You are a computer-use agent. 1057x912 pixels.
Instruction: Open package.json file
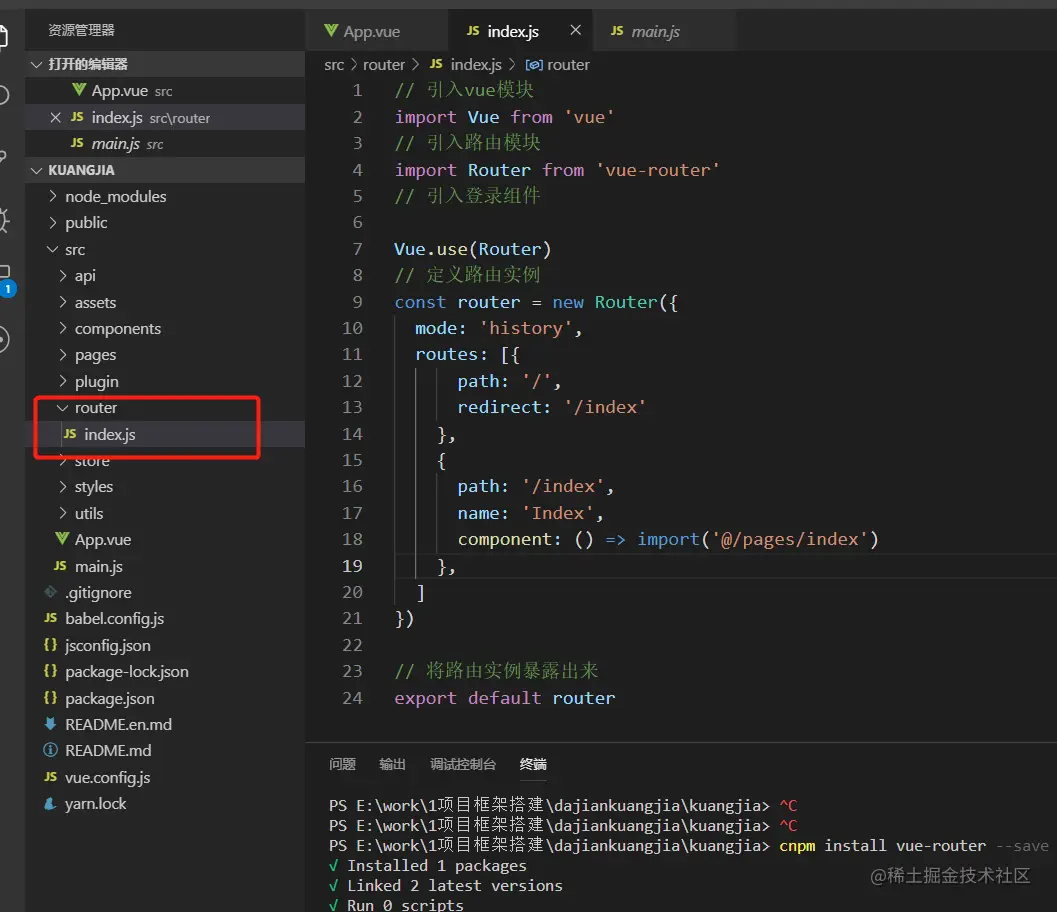pyautogui.click(x=164, y=698)
